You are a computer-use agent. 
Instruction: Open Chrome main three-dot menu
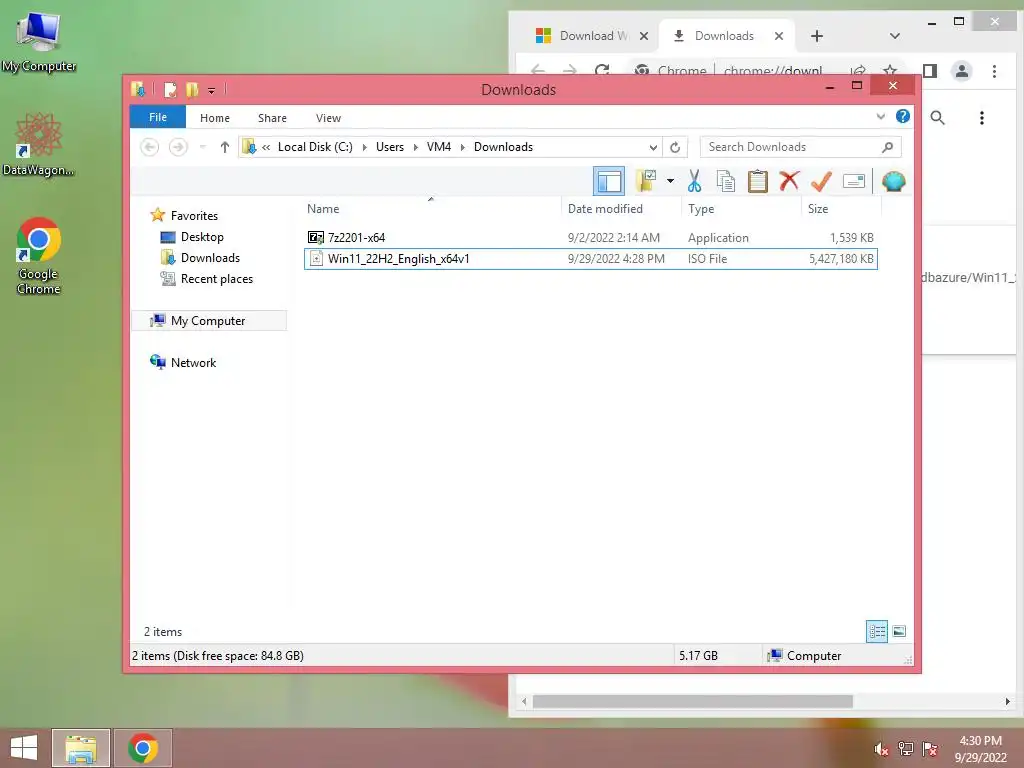click(x=994, y=71)
